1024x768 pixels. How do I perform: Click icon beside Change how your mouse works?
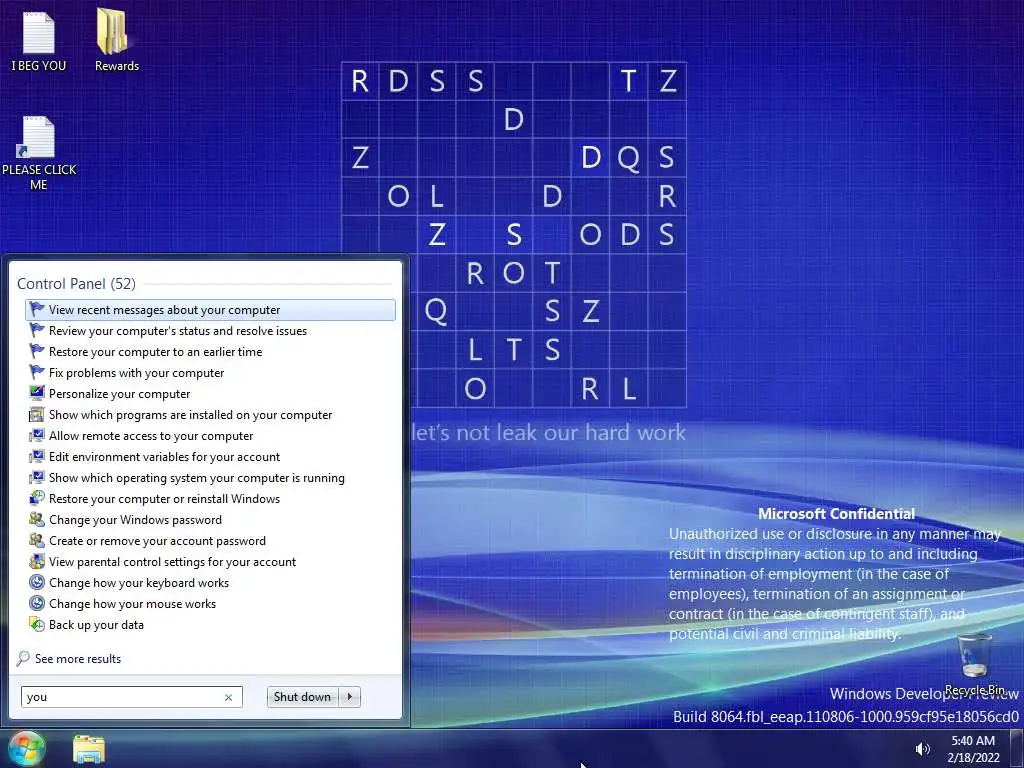[x=37, y=603]
